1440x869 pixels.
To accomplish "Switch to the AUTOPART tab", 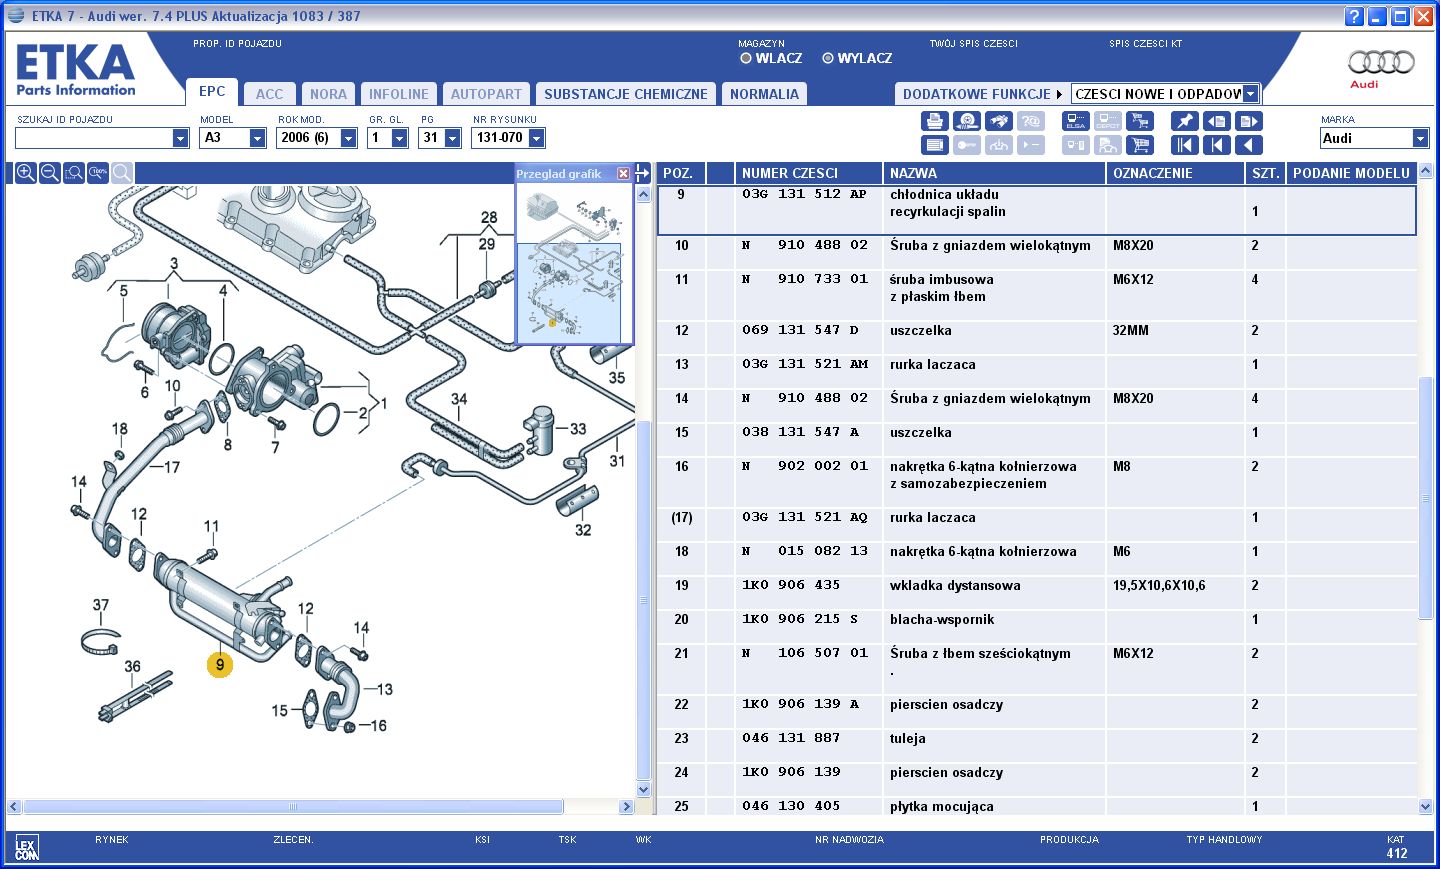I will tap(486, 94).
